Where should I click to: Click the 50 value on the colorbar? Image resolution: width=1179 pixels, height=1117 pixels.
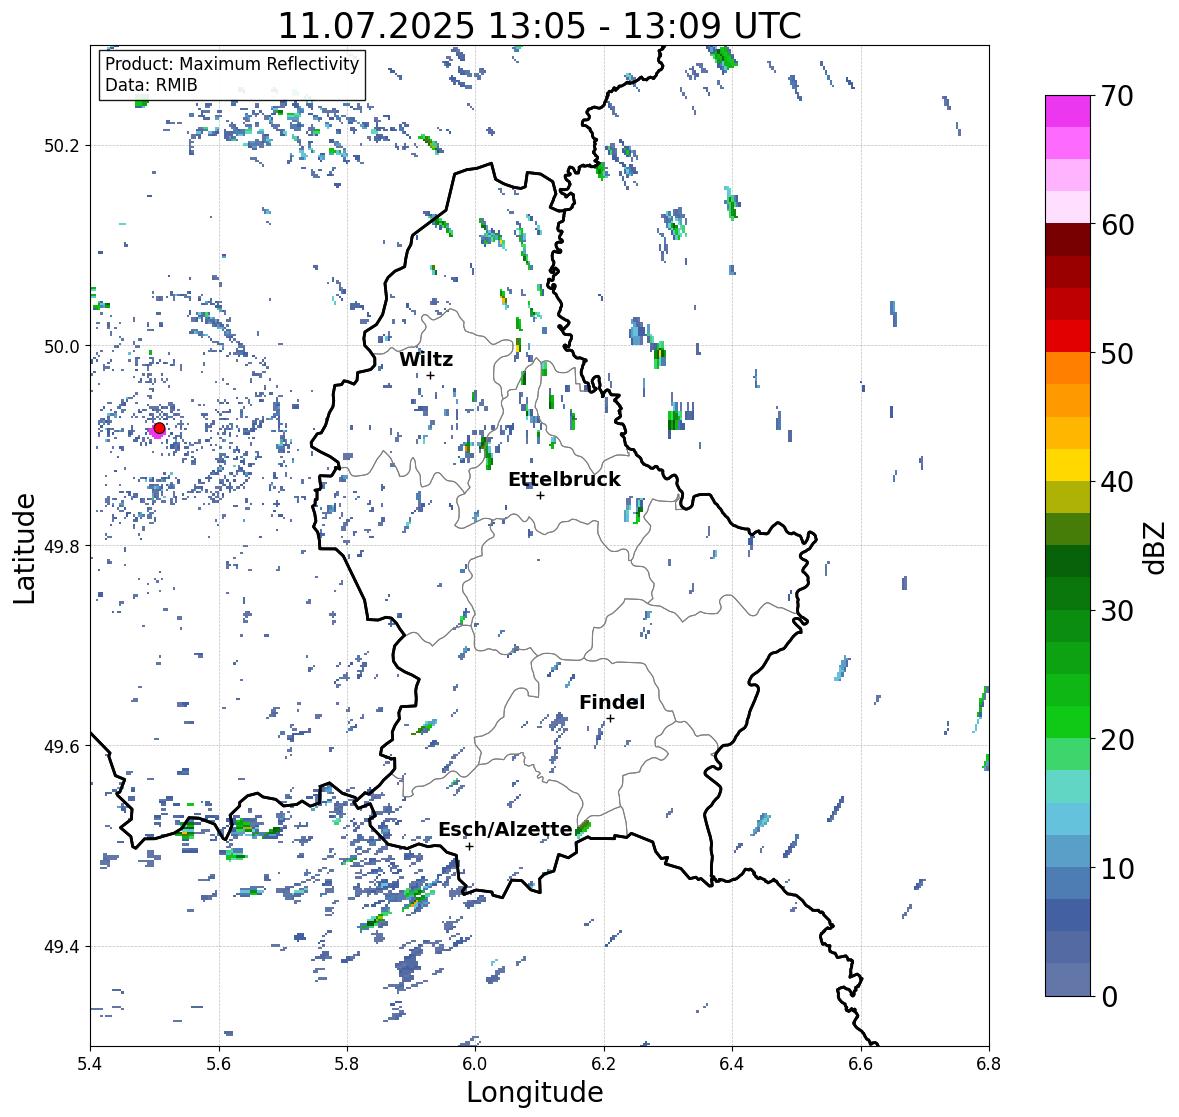(1117, 354)
